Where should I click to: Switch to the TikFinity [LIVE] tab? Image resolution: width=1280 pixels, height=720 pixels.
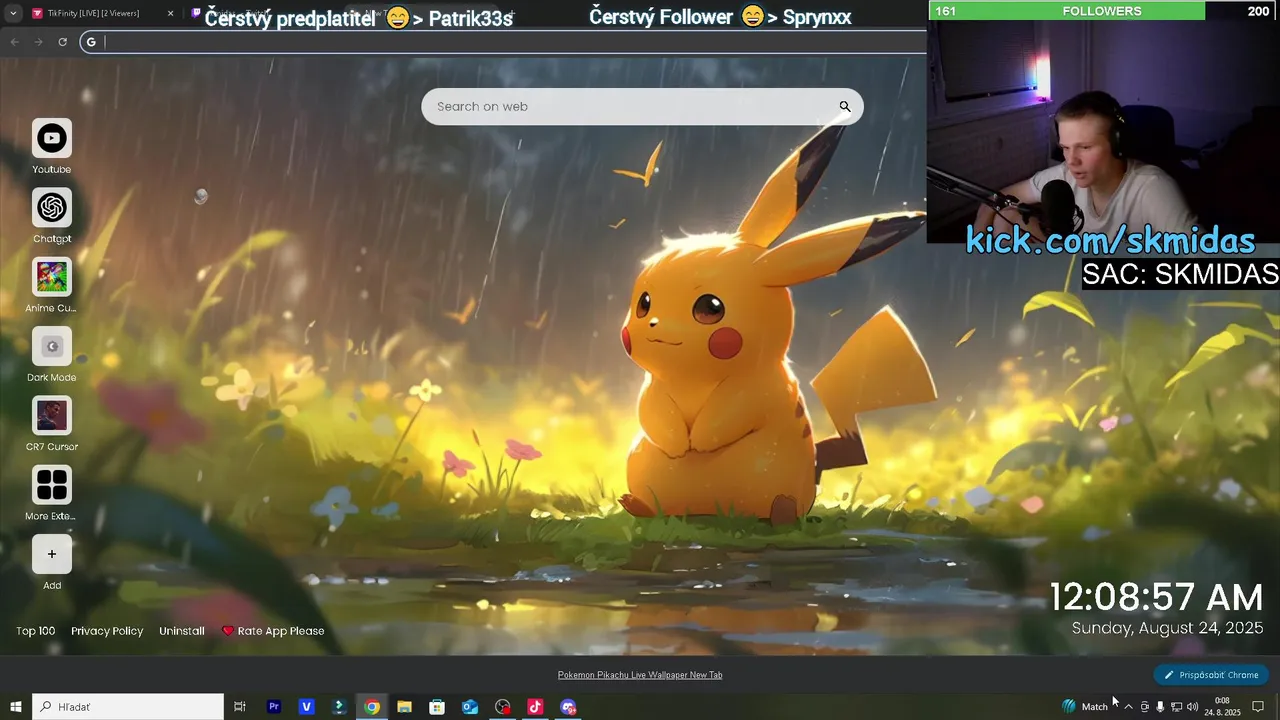(x=100, y=13)
